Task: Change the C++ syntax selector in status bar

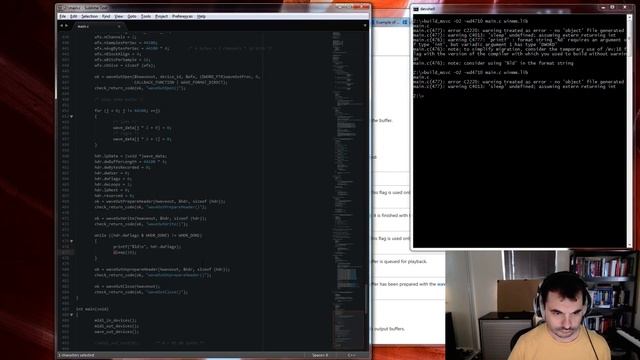Action: coord(351,355)
